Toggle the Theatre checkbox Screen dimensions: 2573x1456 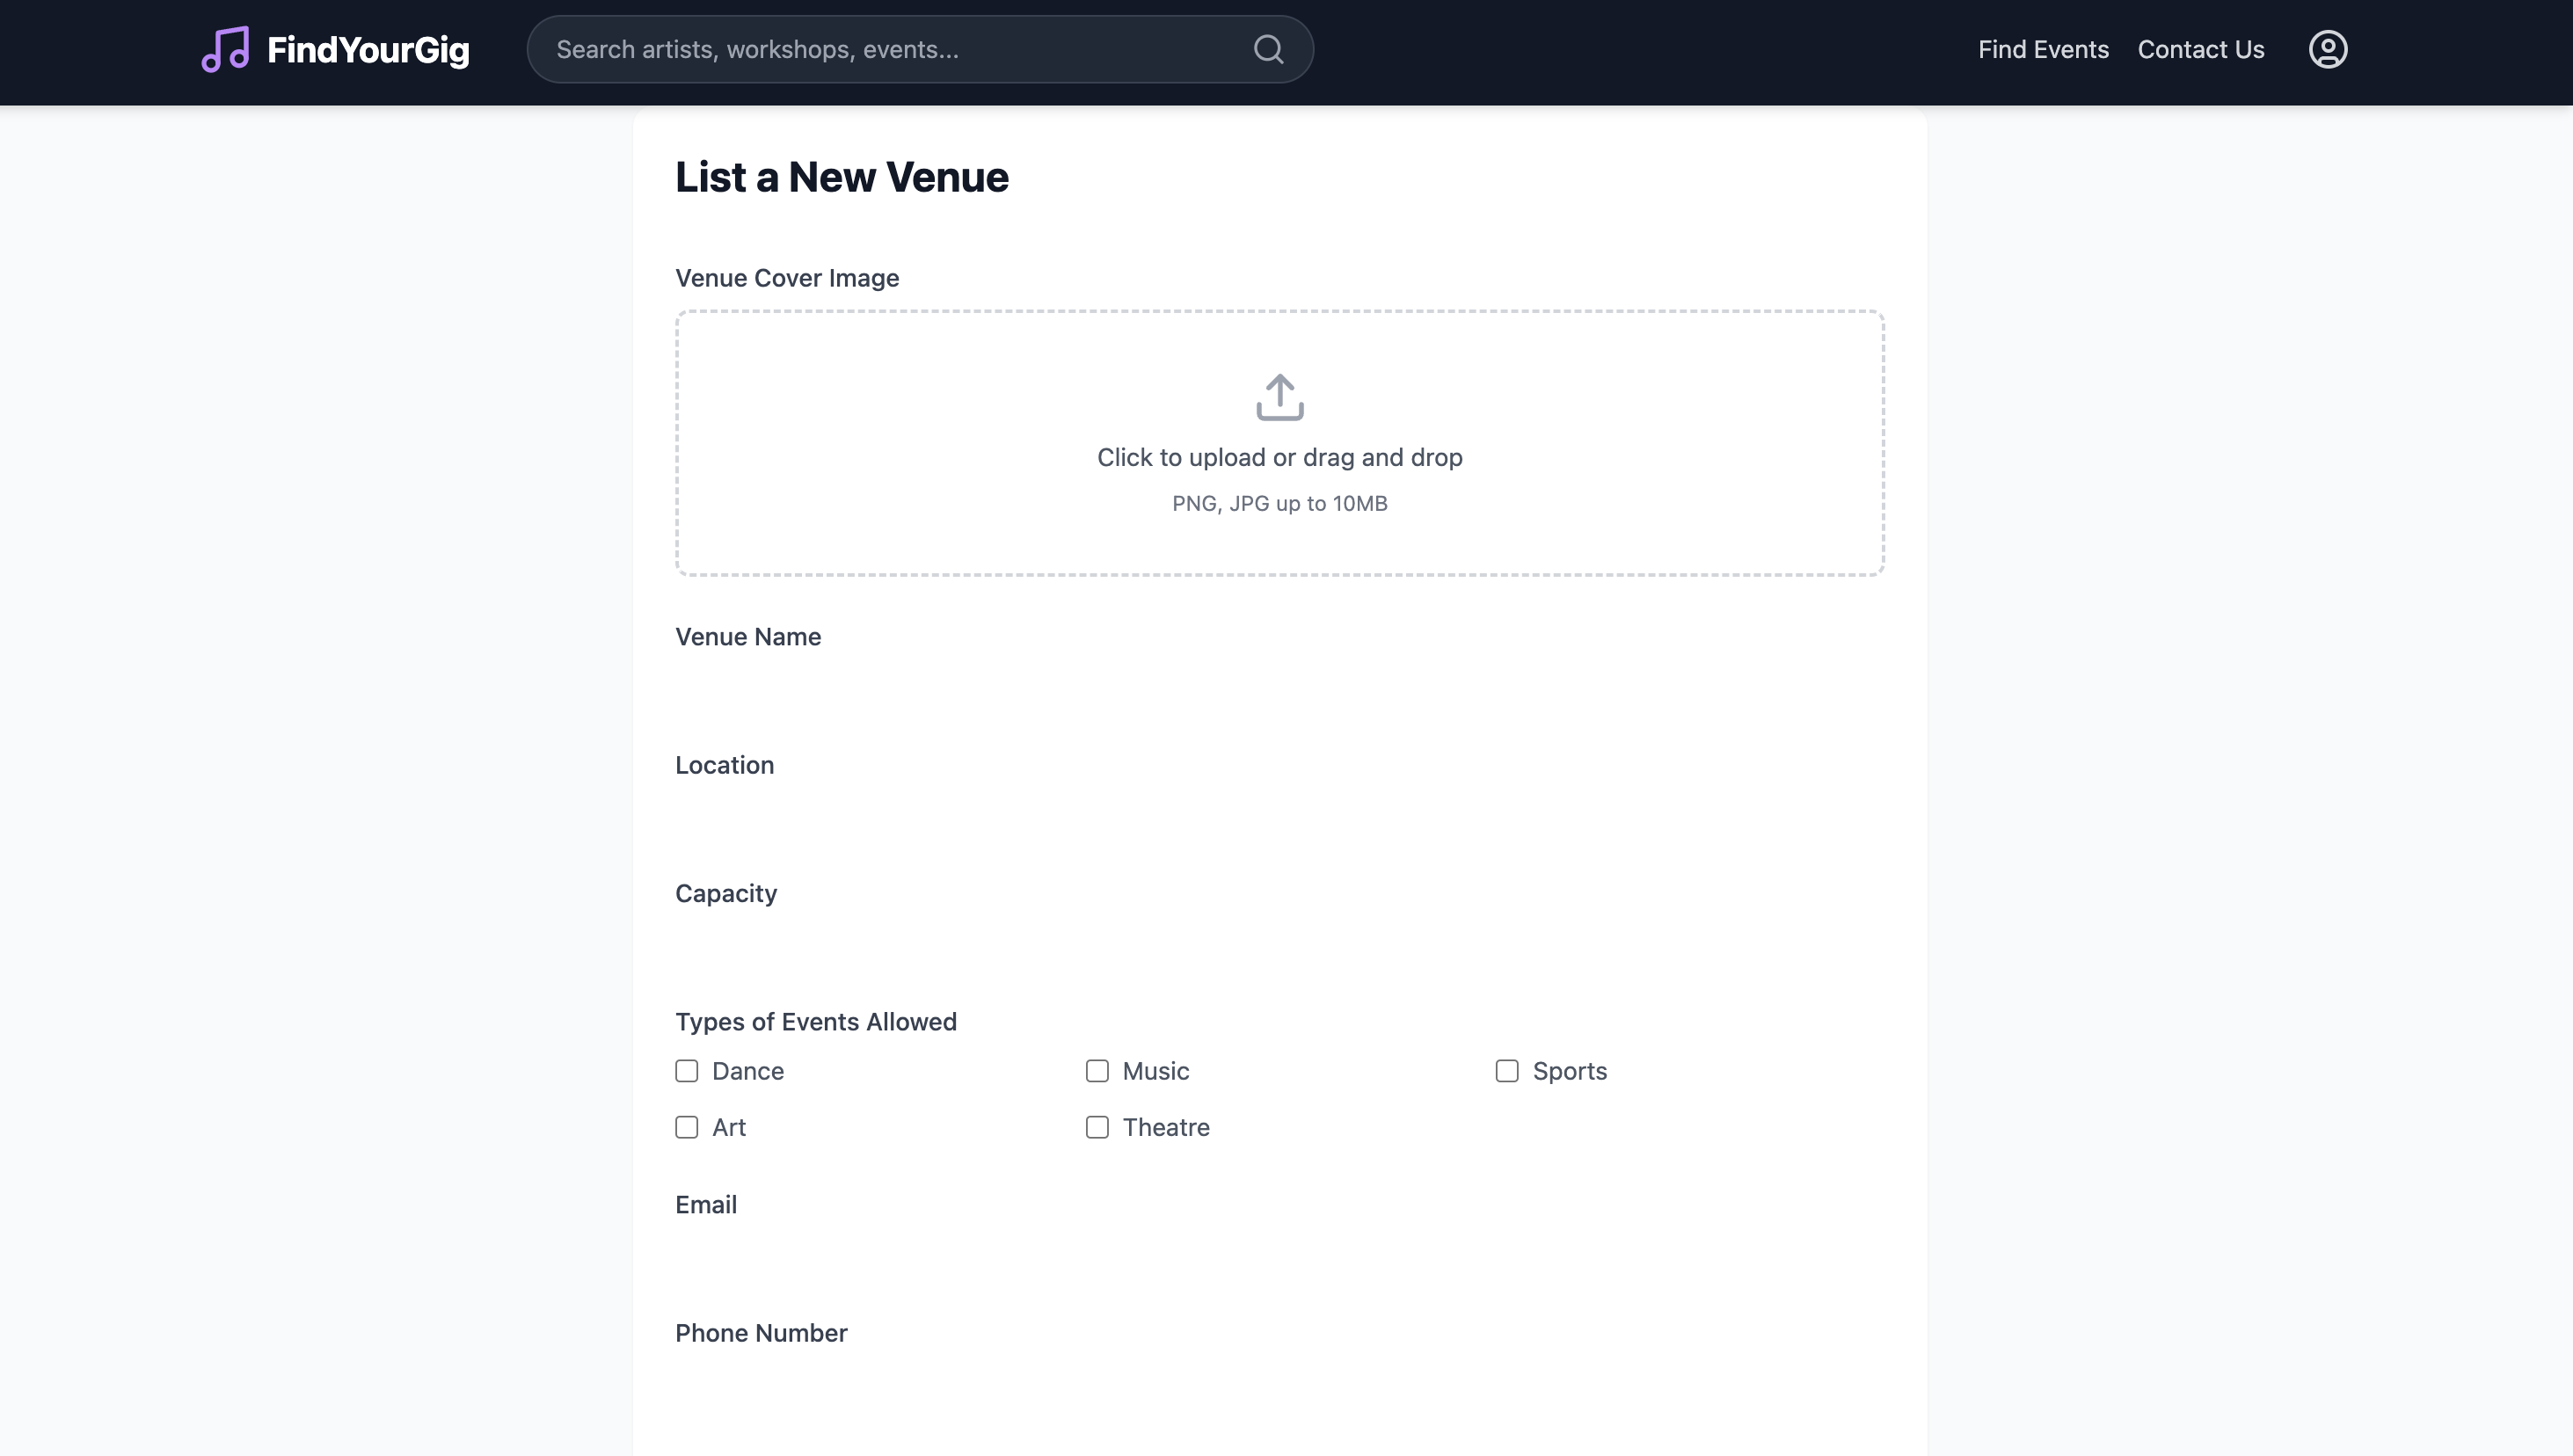point(1097,1127)
